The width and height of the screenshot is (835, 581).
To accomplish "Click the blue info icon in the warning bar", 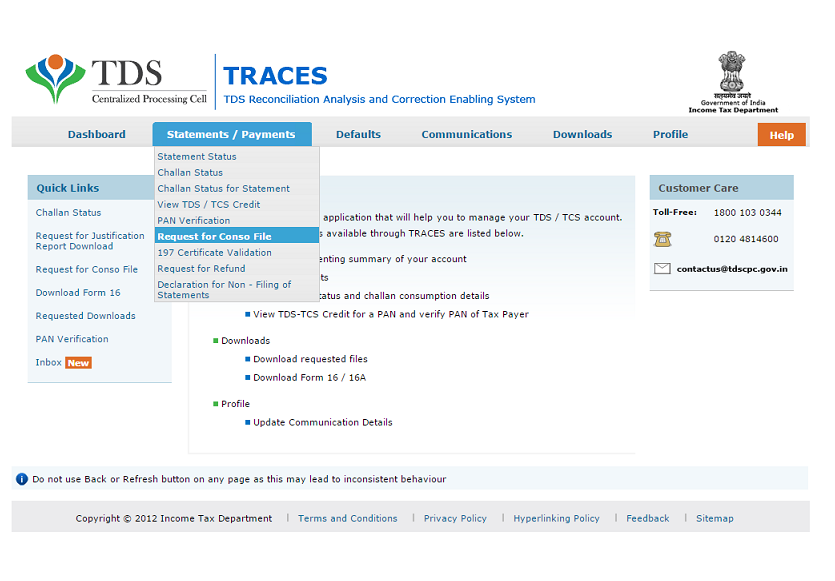I will point(21,479).
